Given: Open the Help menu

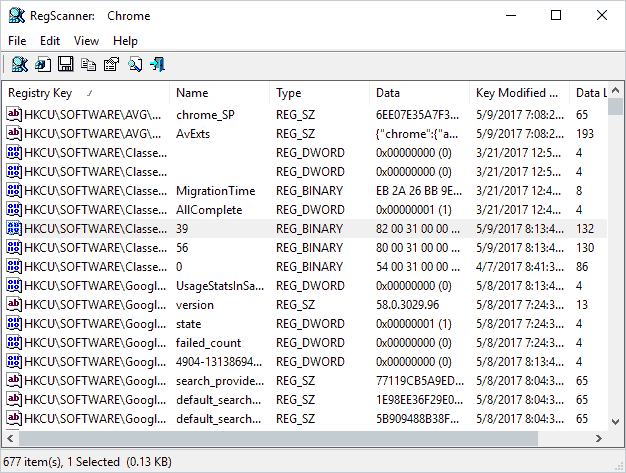Looking at the screenshot, I should pos(125,41).
